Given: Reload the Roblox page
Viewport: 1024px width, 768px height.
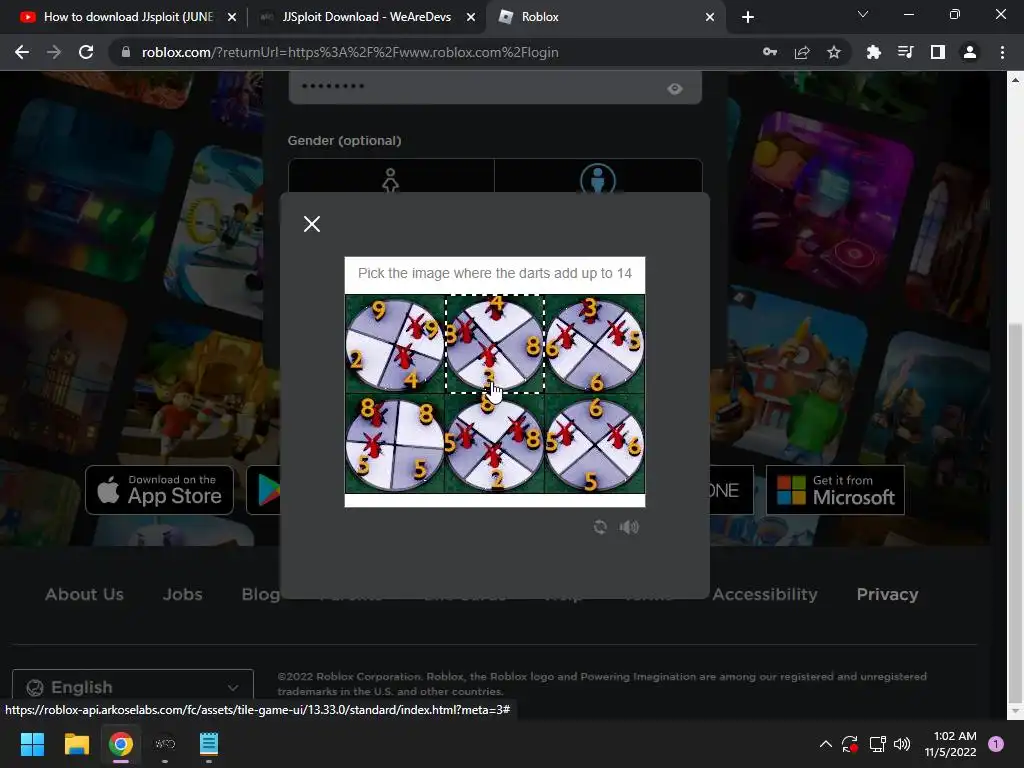Looking at the screenshot, I should pos(86,52).
